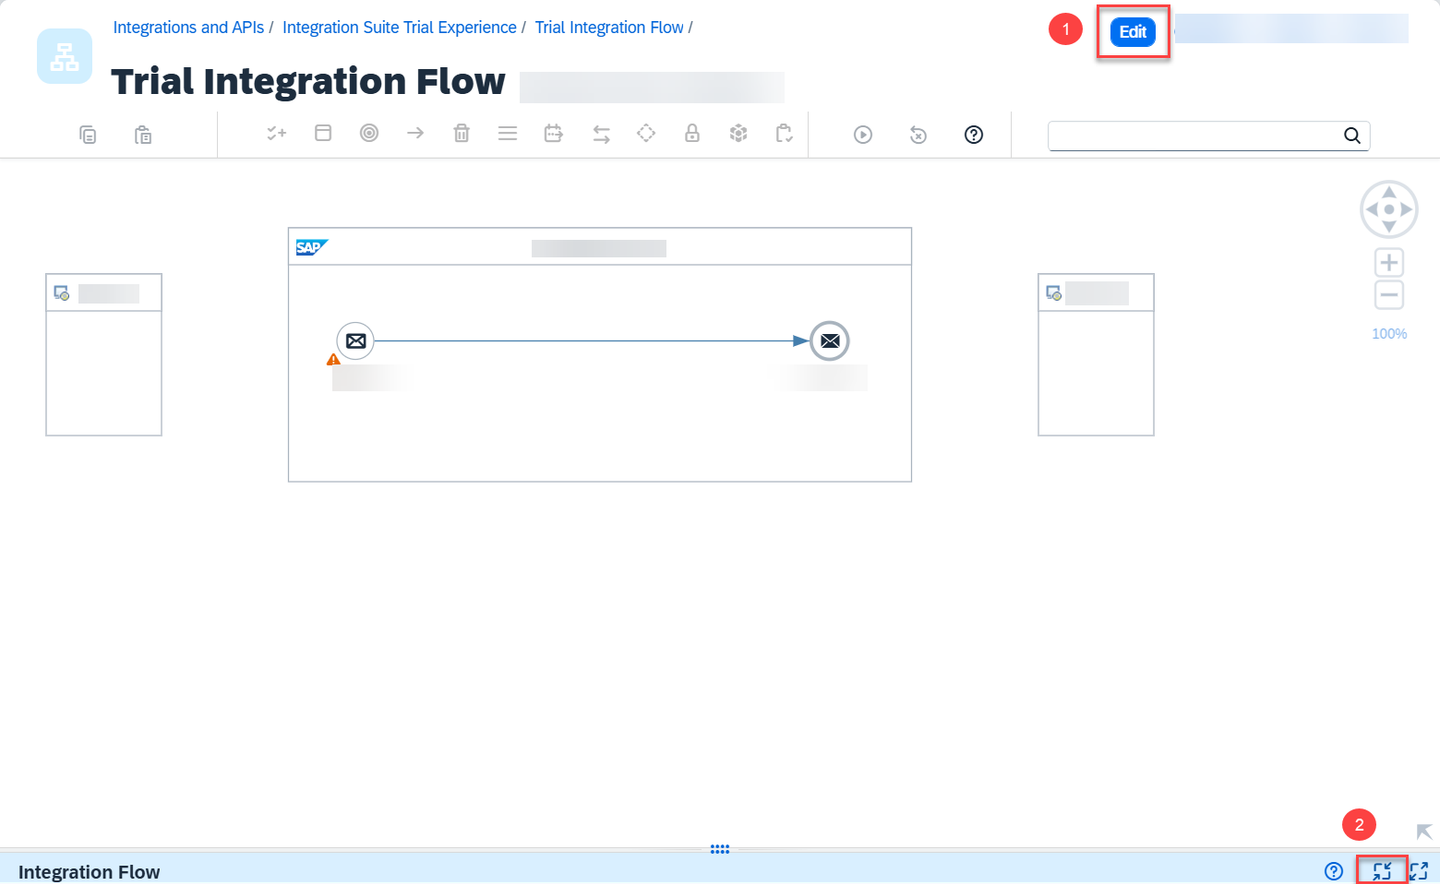Click the properties panel help icon
This screenshot has height=884, width=1440.
coord(1333,871)
